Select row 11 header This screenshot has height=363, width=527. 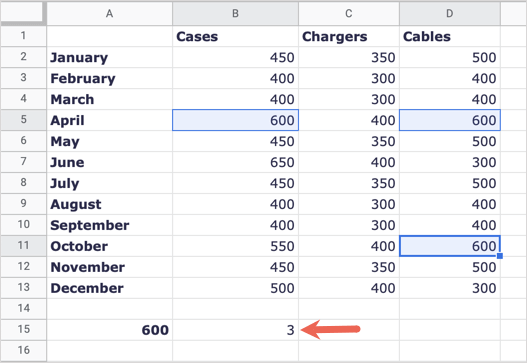tap(23, 246)
